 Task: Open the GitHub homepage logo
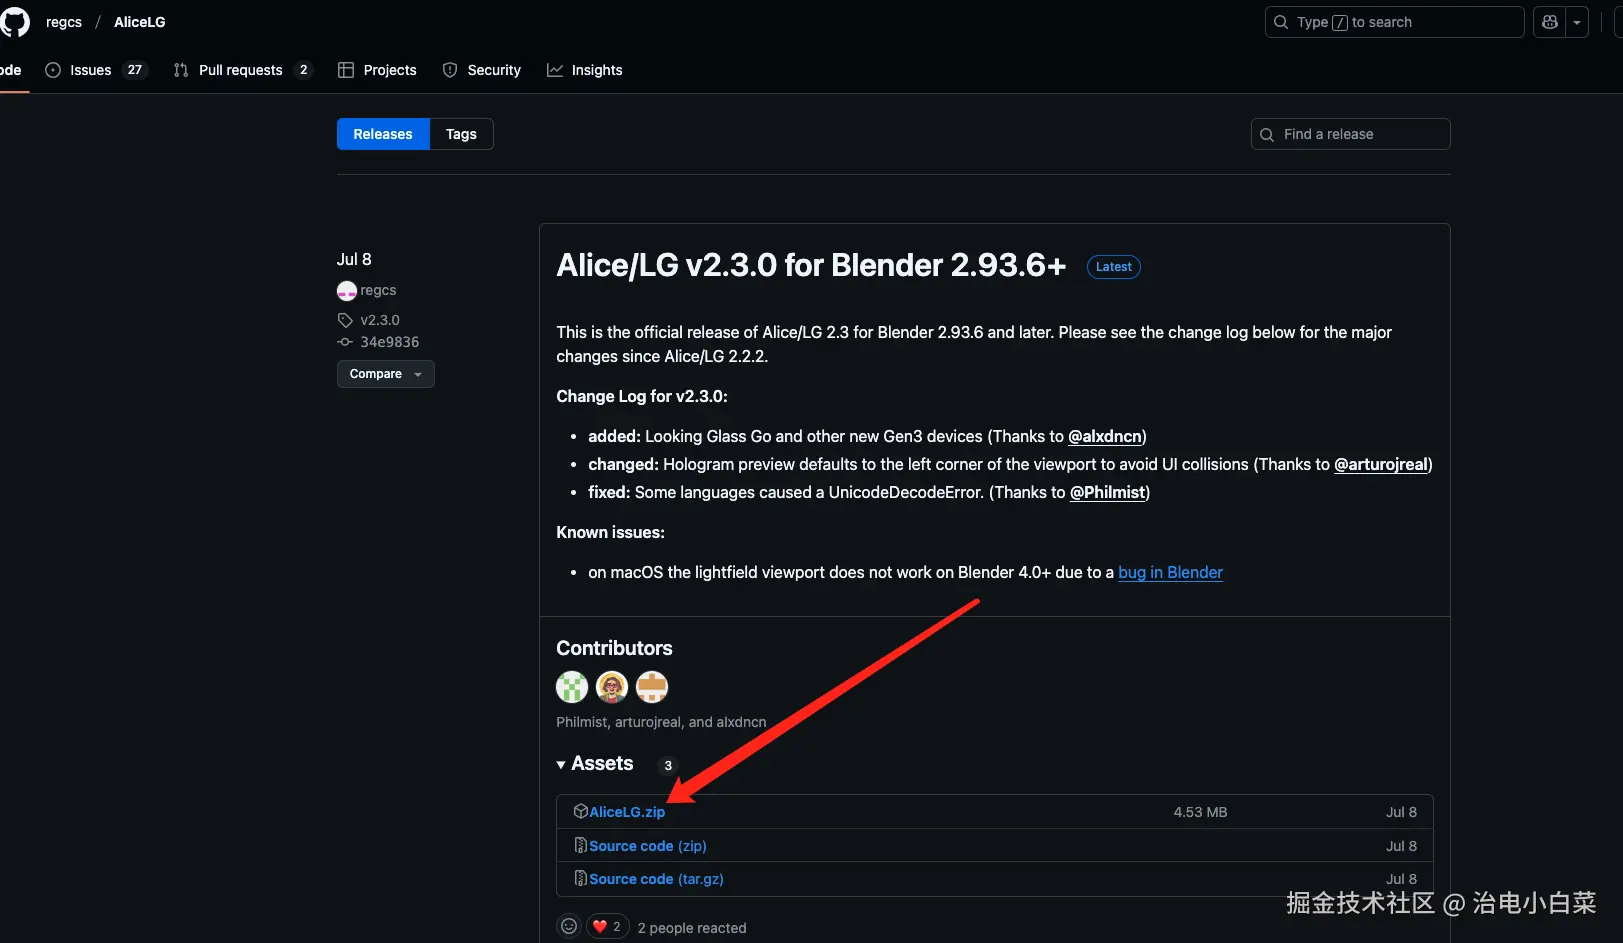14,22
